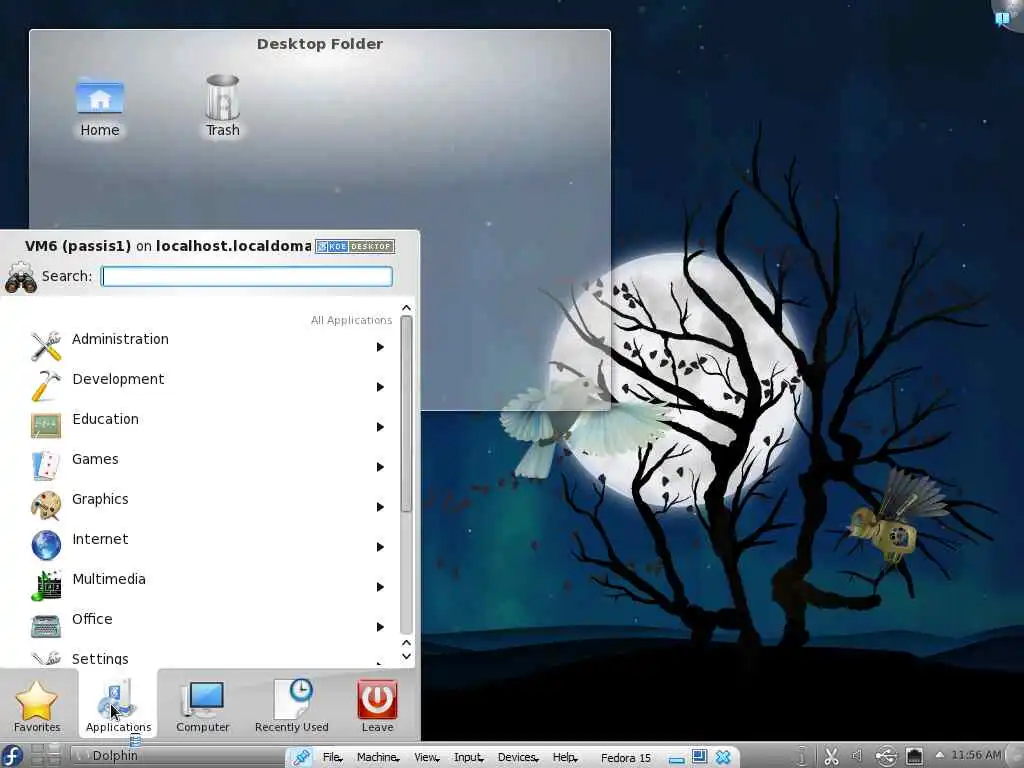Click the KDE Desktop badge
Screen dimensions: 1024x768
(355, 246)
